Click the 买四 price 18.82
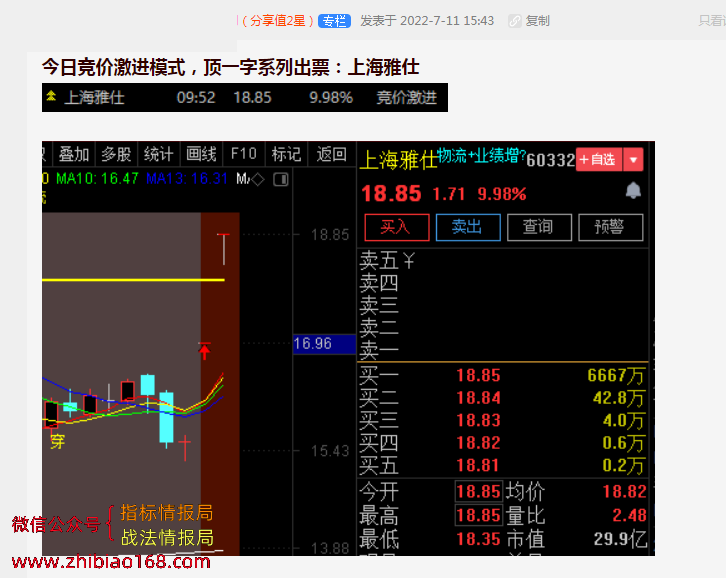 [x=478, y=443]
